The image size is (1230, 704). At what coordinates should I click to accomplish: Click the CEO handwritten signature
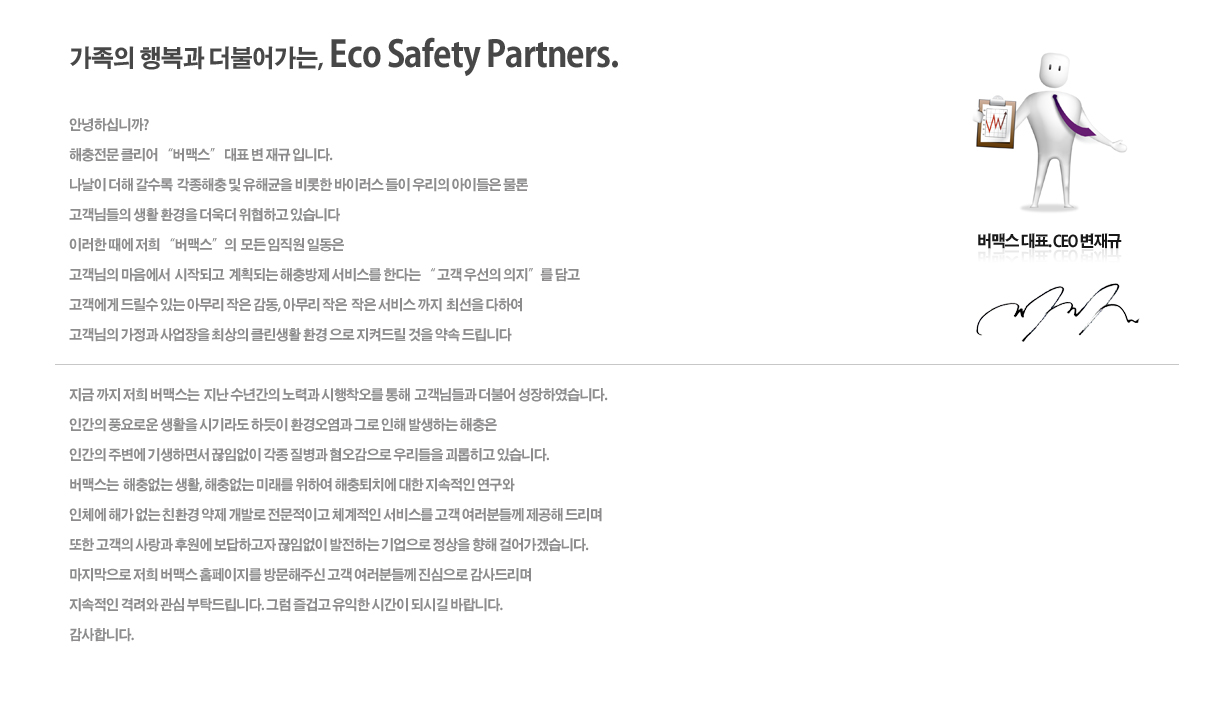pyautogui.click(x=1057, y=311)
